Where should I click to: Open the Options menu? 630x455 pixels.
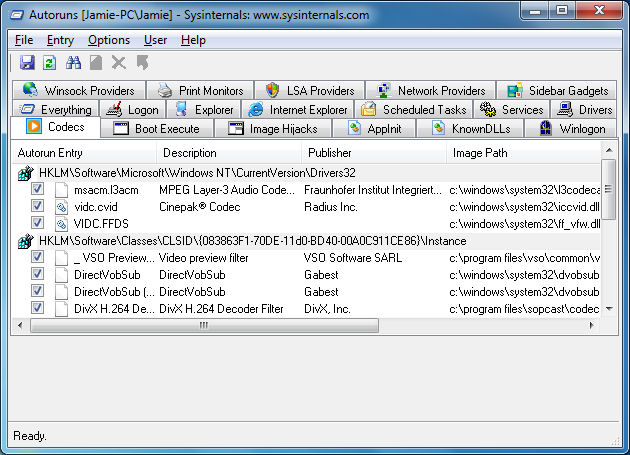[109, 40]
